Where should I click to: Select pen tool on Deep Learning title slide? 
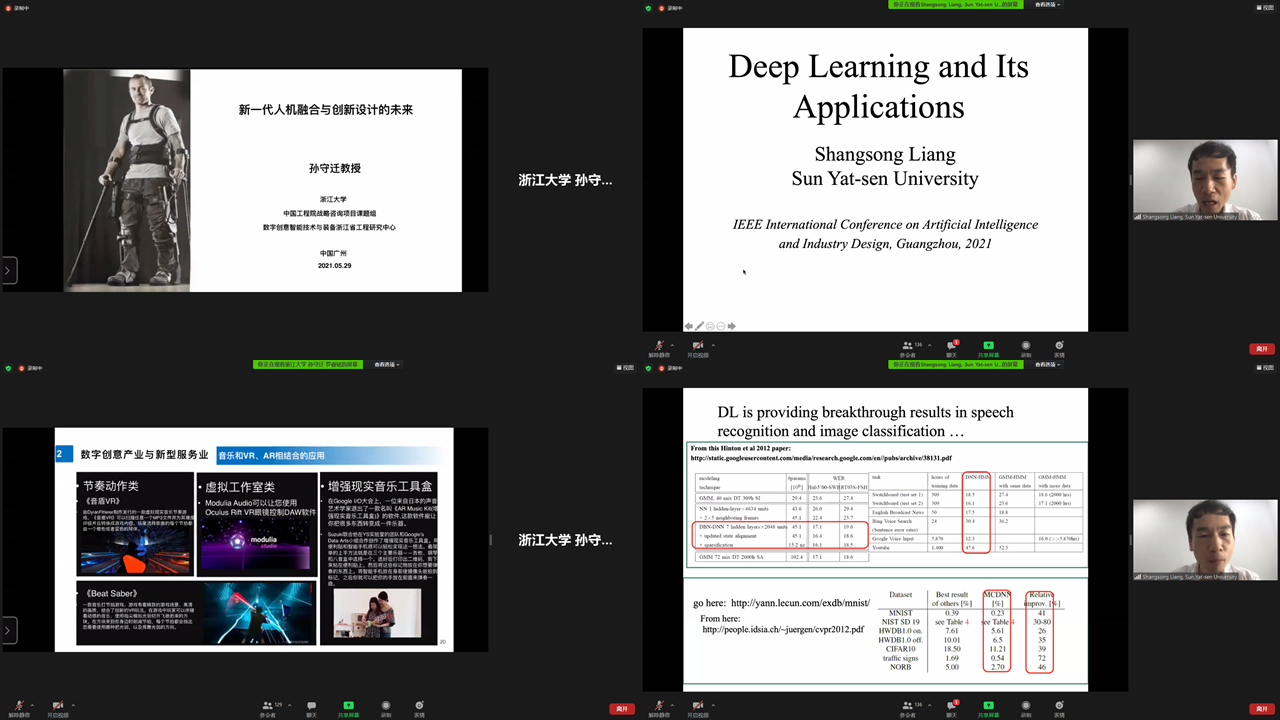700,326
